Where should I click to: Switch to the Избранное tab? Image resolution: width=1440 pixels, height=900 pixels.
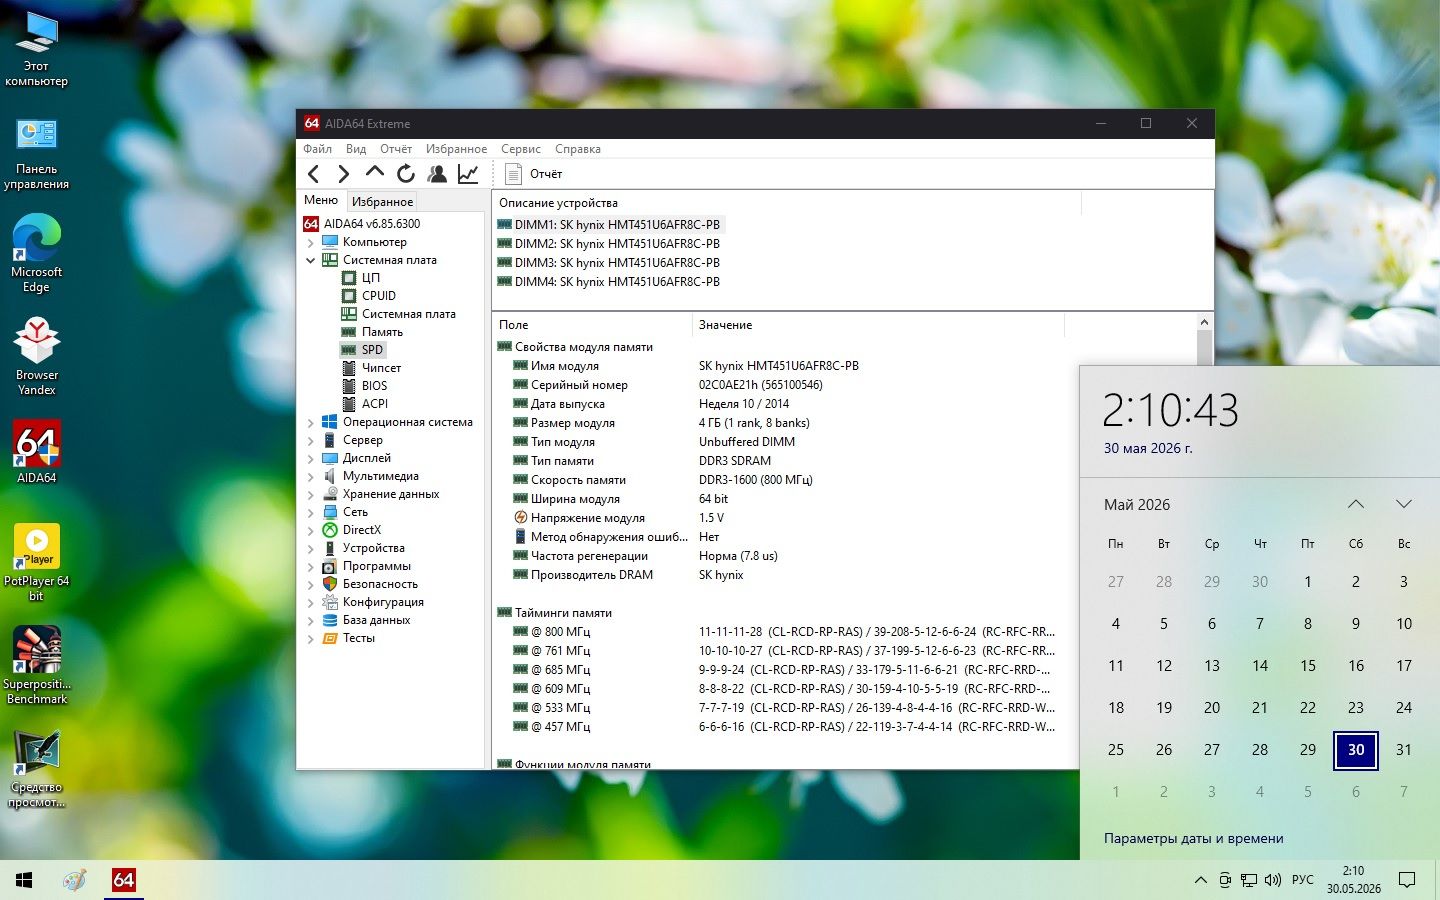382,201
